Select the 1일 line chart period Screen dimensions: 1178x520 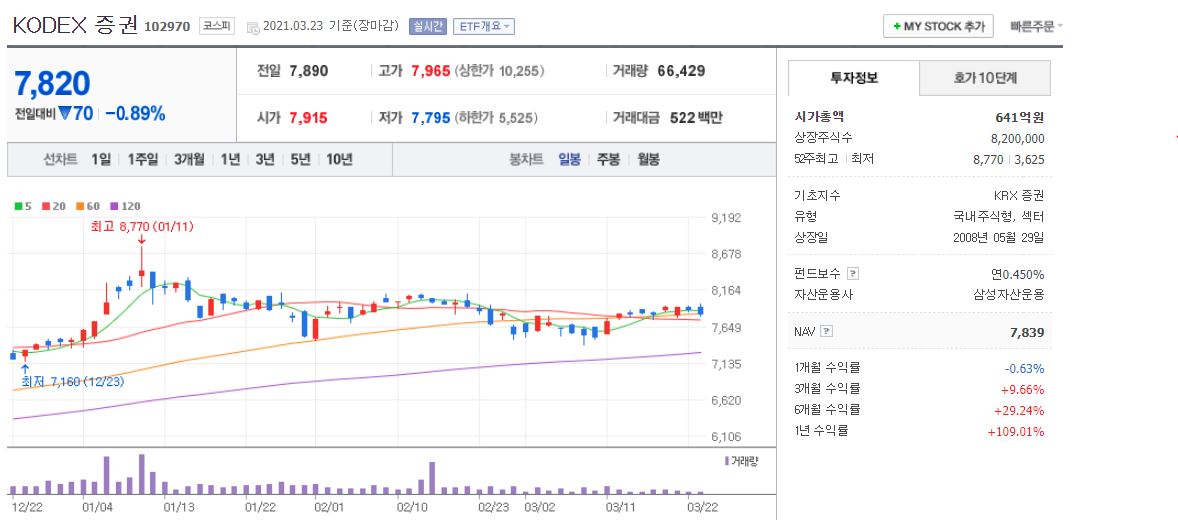[101, 159]
